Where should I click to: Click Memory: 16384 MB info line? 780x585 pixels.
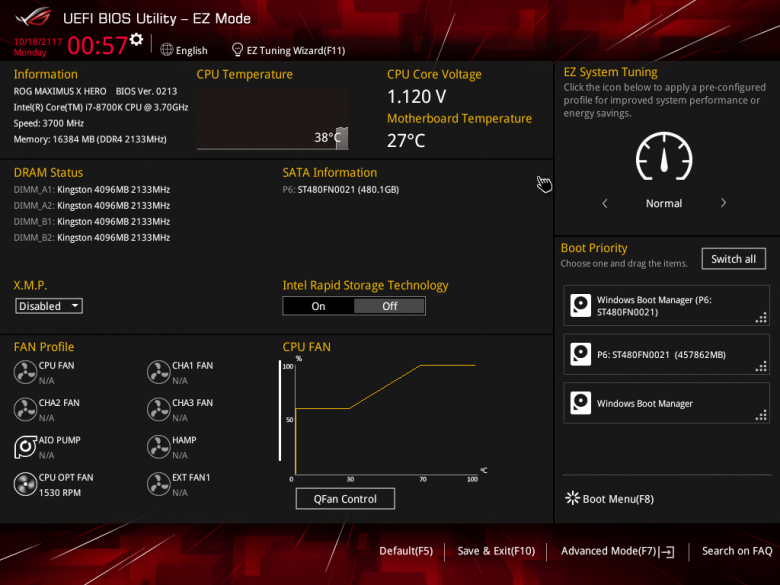pyautogui.click(x=90, y=139)
